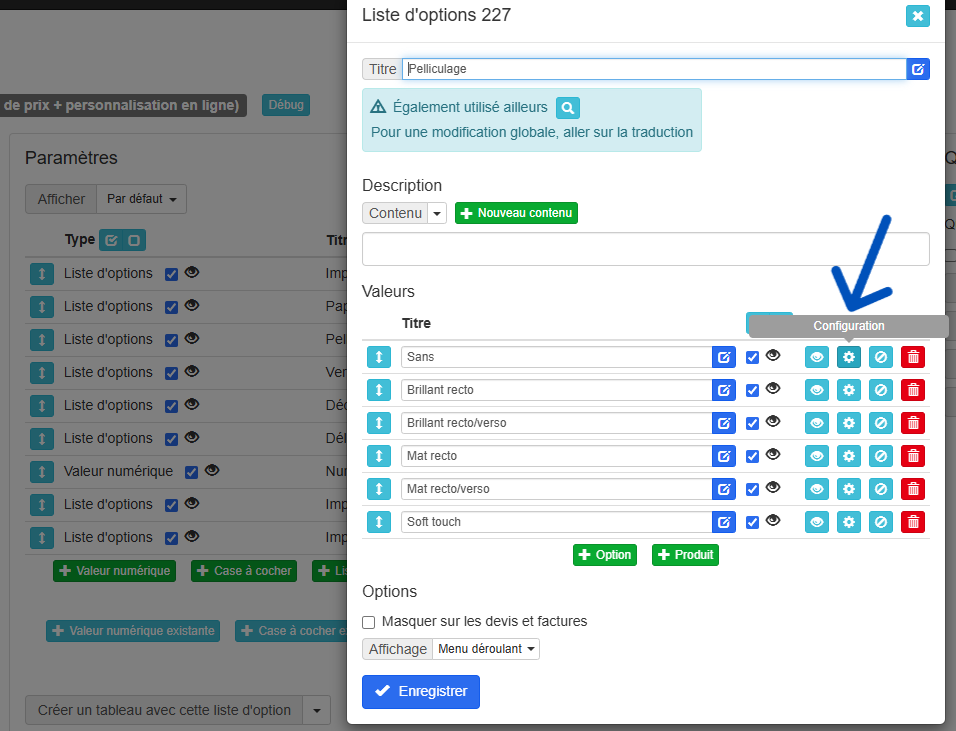The image size is (956, 731).
Task: Open the Par défaut display dropdown
Action: point(141,199)
